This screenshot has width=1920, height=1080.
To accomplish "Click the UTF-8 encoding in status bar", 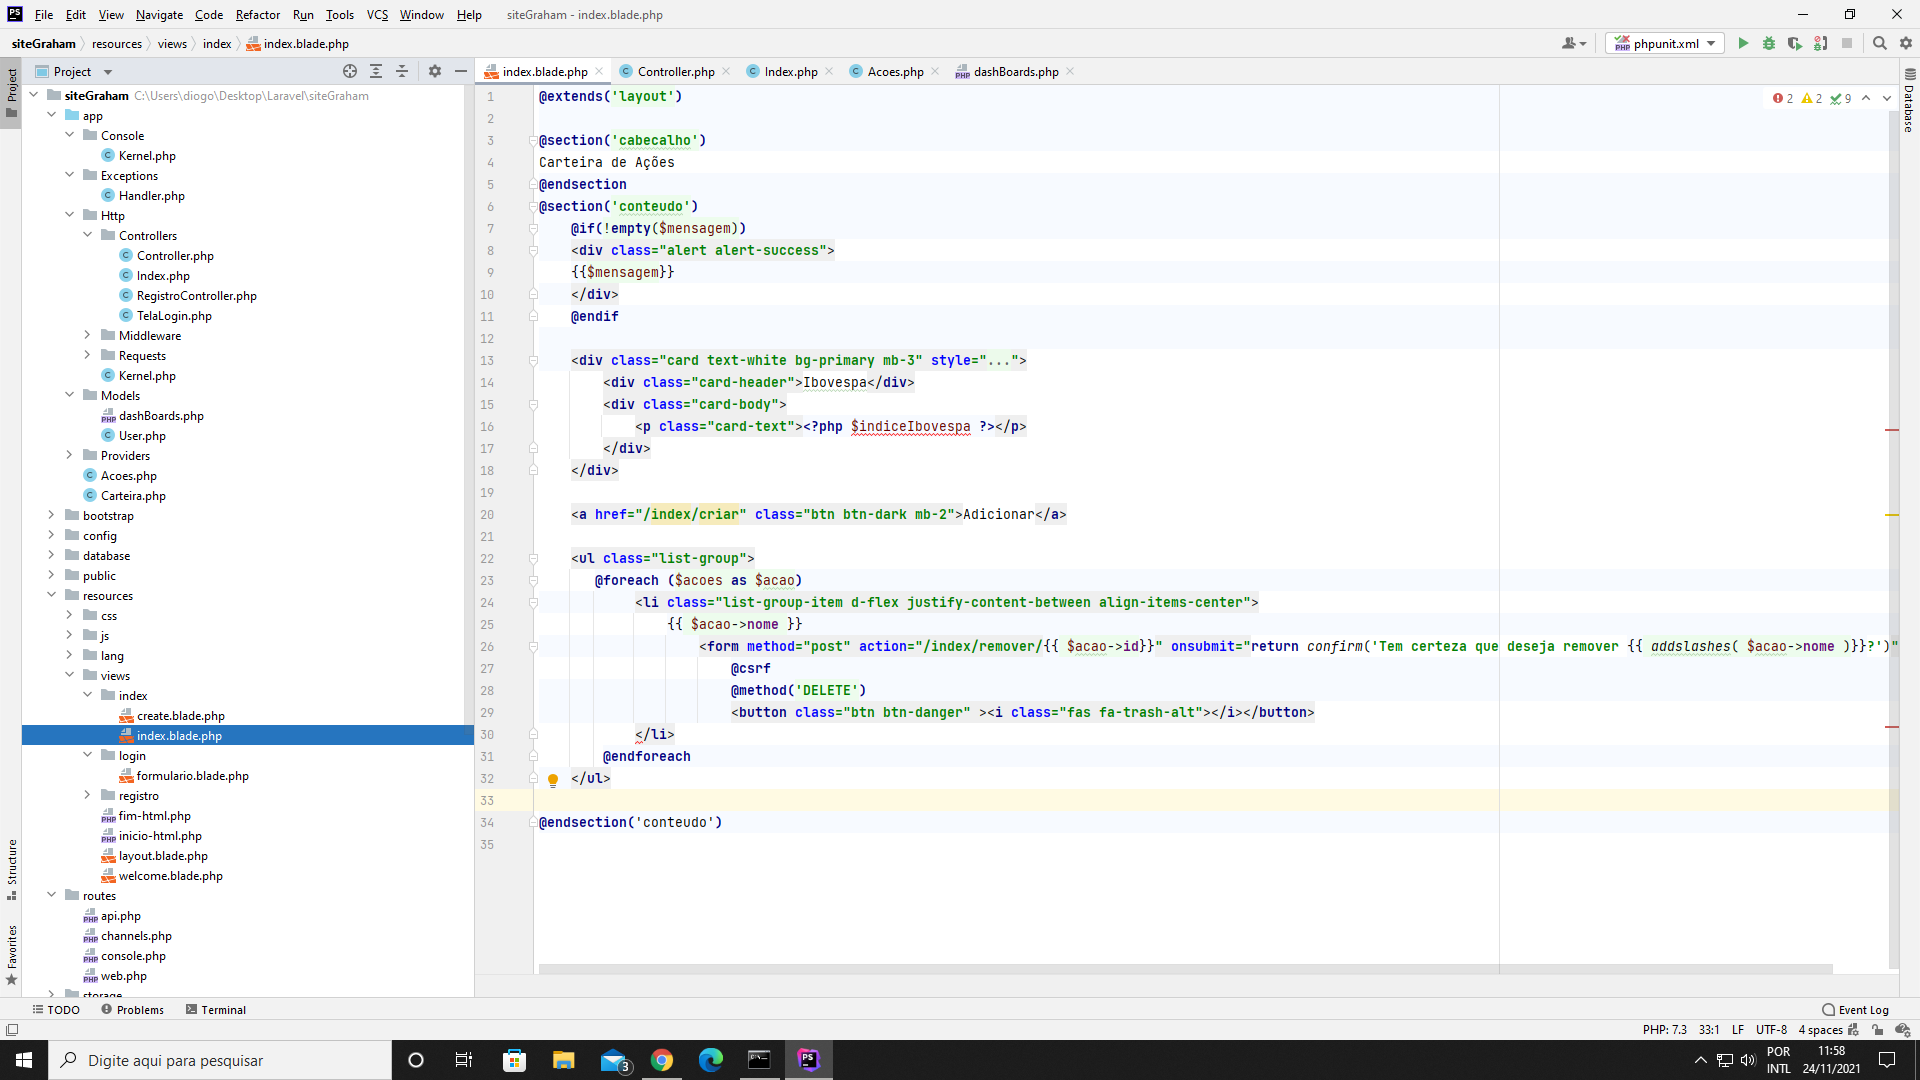I will (1771, 1030).
